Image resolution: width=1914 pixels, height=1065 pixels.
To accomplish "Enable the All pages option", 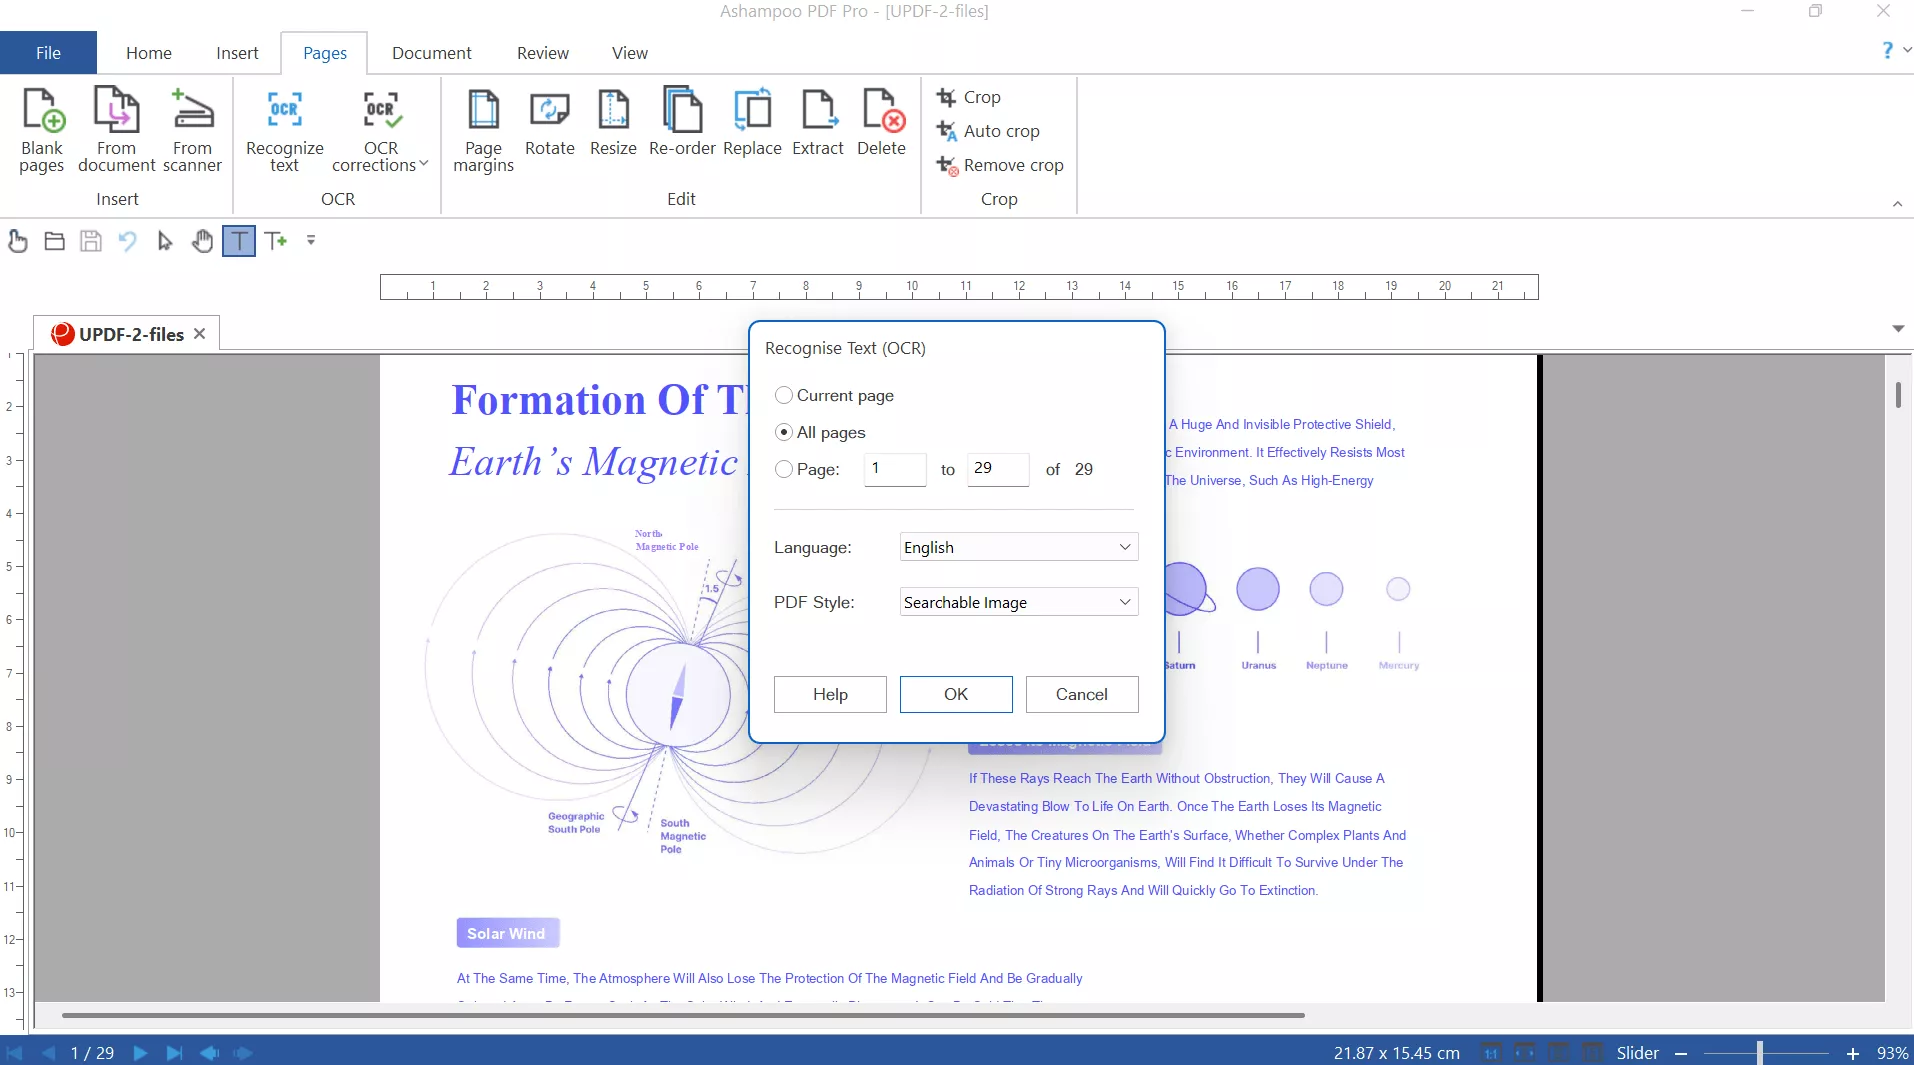I will (x=785, y=432).
